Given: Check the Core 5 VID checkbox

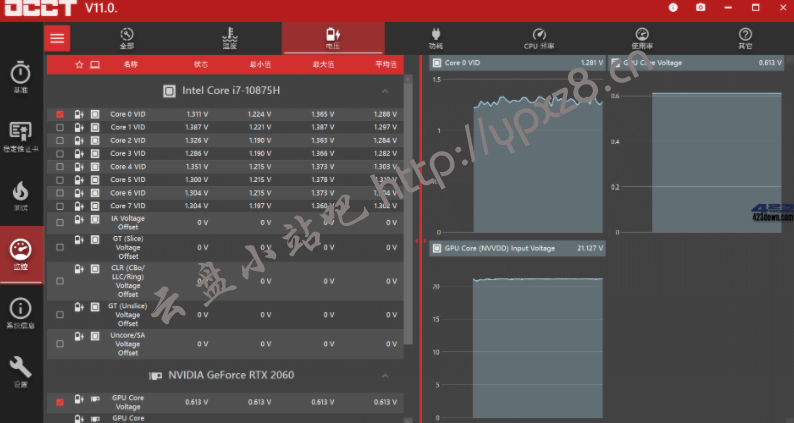Looking at the screenshot, I should (x=60, y=180).
